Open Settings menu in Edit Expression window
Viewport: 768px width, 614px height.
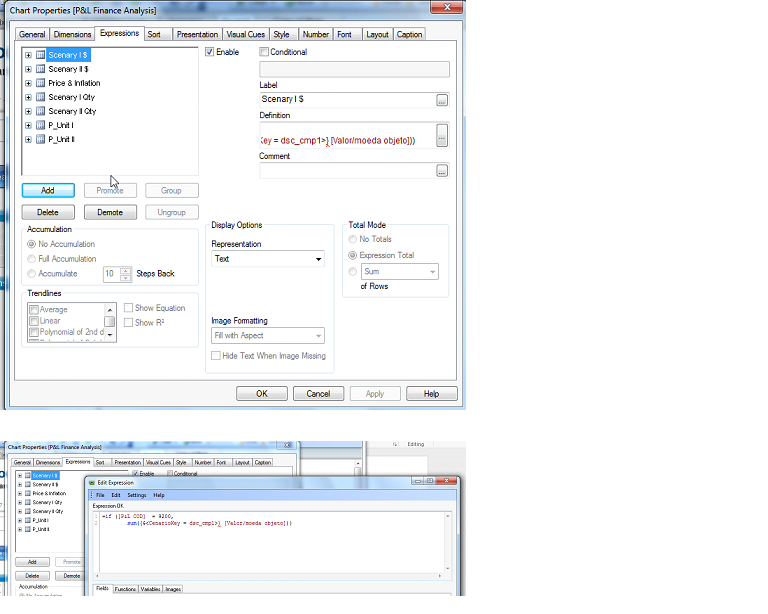pos(137,495)
